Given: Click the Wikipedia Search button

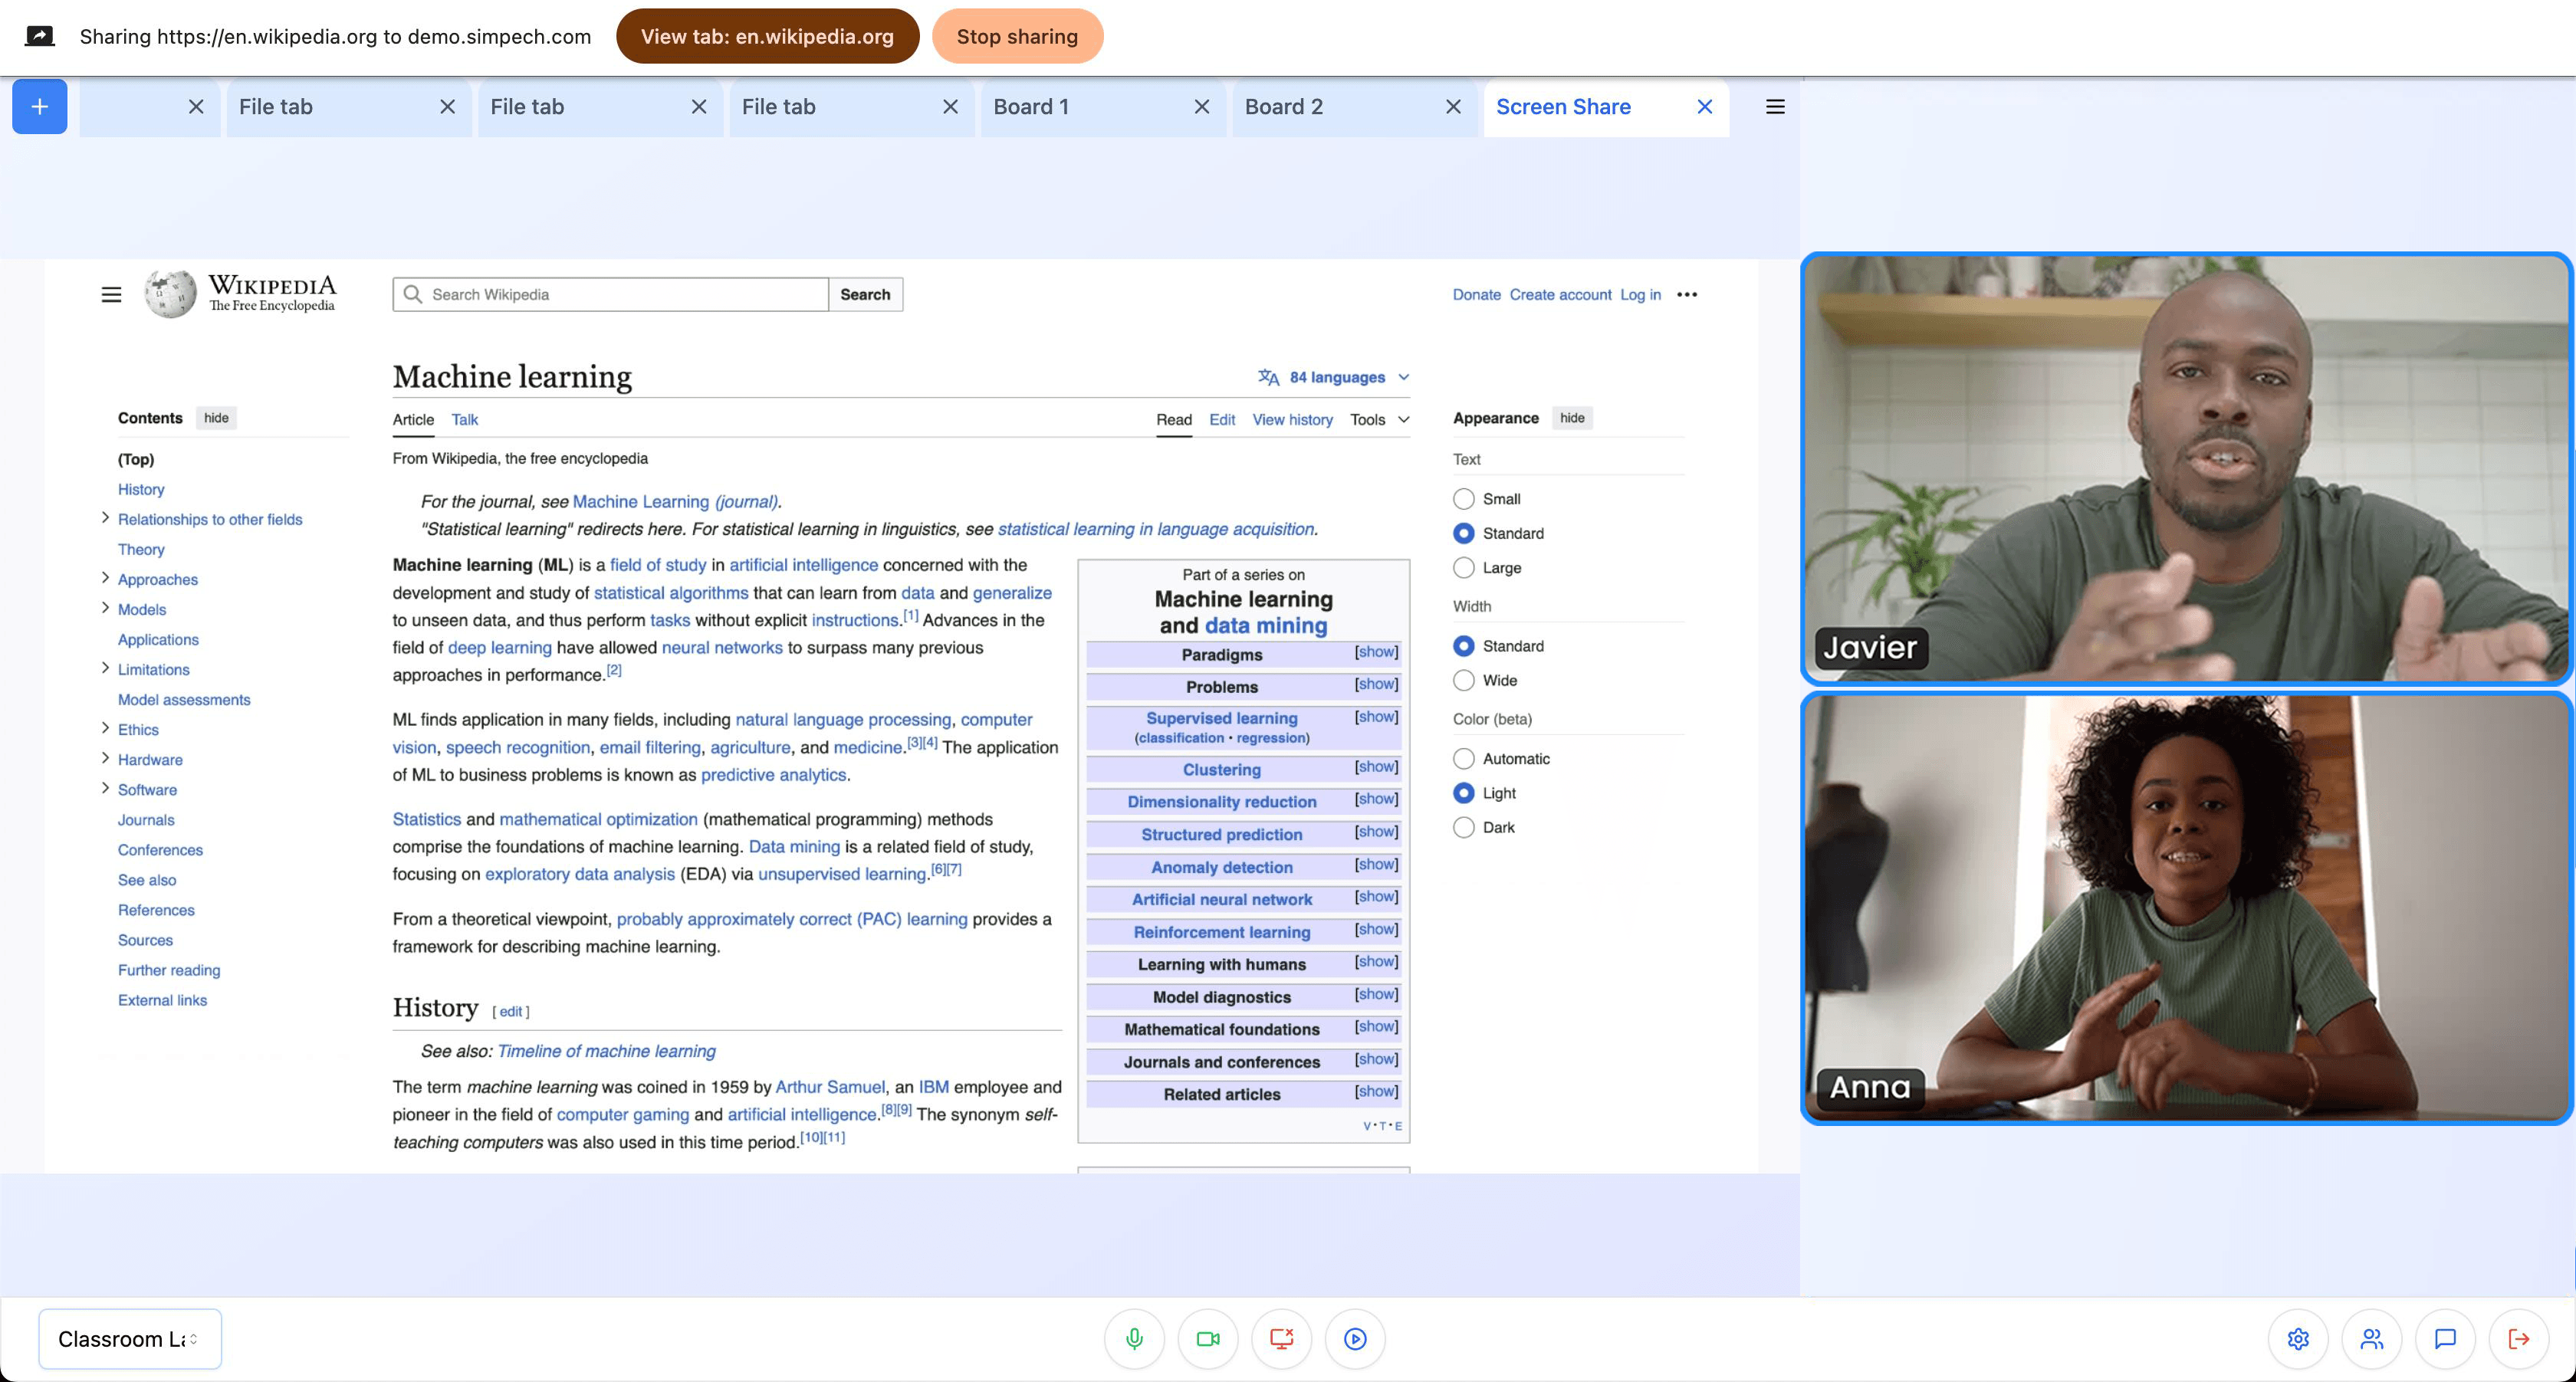Looking at the screenshot, I should pos(865,294).
